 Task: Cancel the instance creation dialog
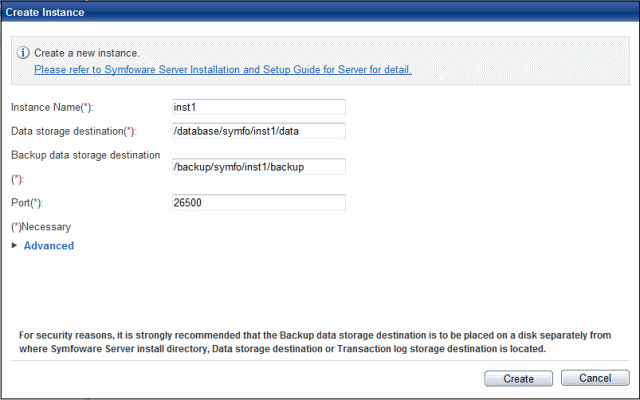595,378
